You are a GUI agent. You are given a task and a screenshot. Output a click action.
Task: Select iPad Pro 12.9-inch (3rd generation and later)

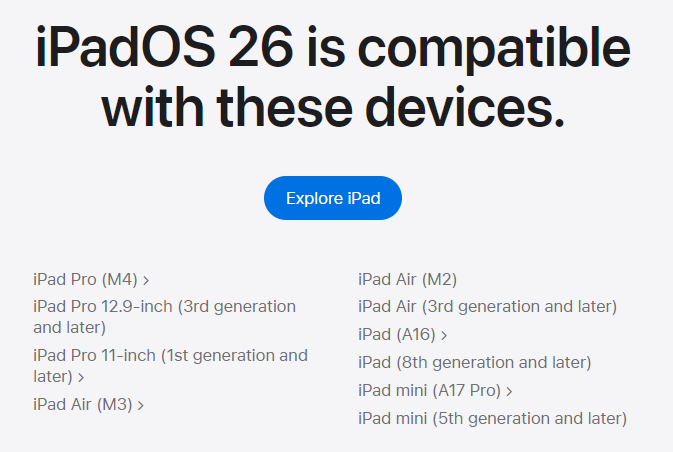pyautogui.click(x=164, y=317)
